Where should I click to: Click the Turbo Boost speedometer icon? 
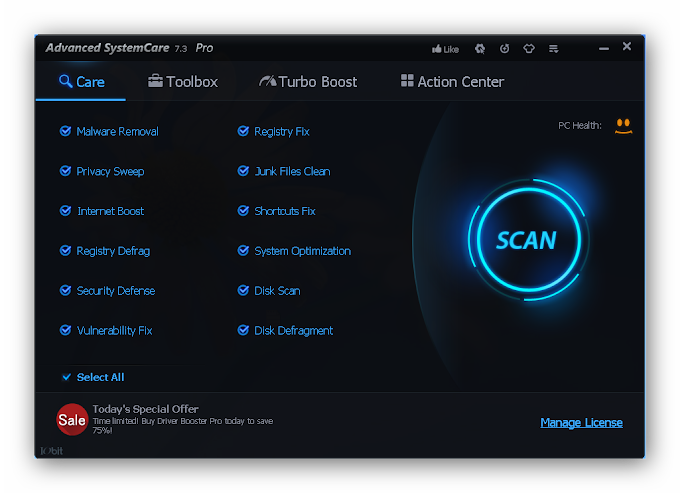(x=268, y=81)
